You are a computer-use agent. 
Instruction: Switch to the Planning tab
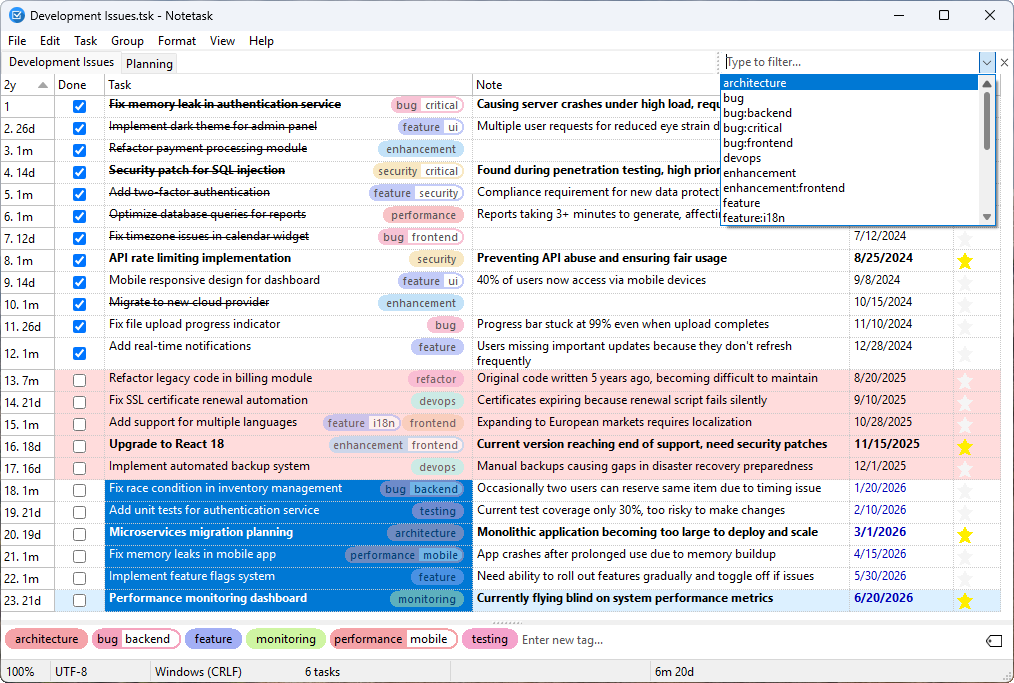click(x=149, y=62)
